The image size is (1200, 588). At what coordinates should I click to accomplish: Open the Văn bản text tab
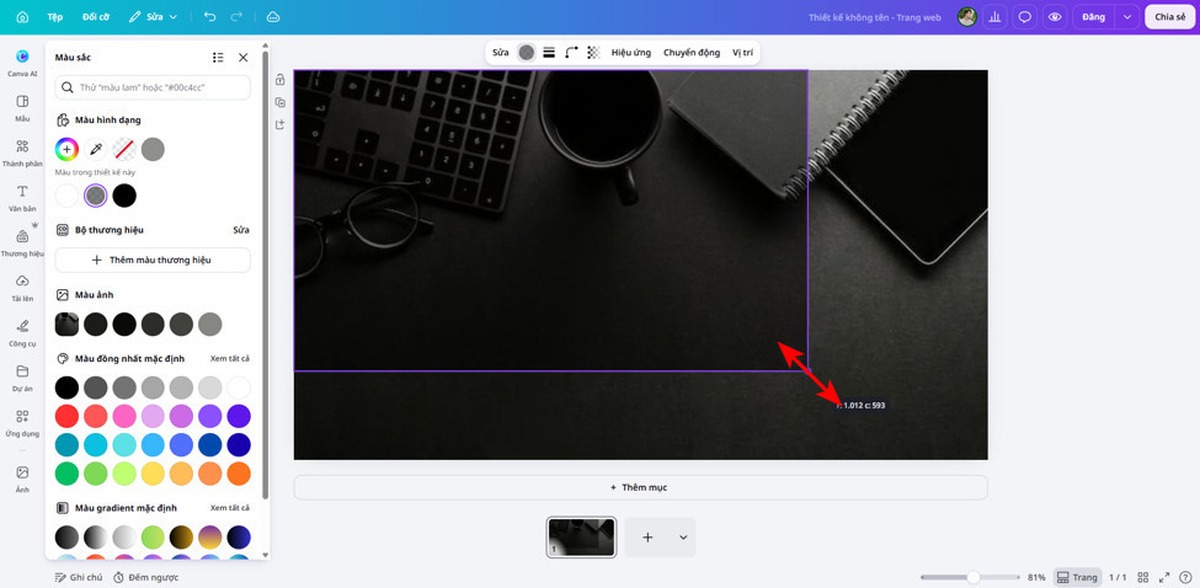click(x=22, y=198)
